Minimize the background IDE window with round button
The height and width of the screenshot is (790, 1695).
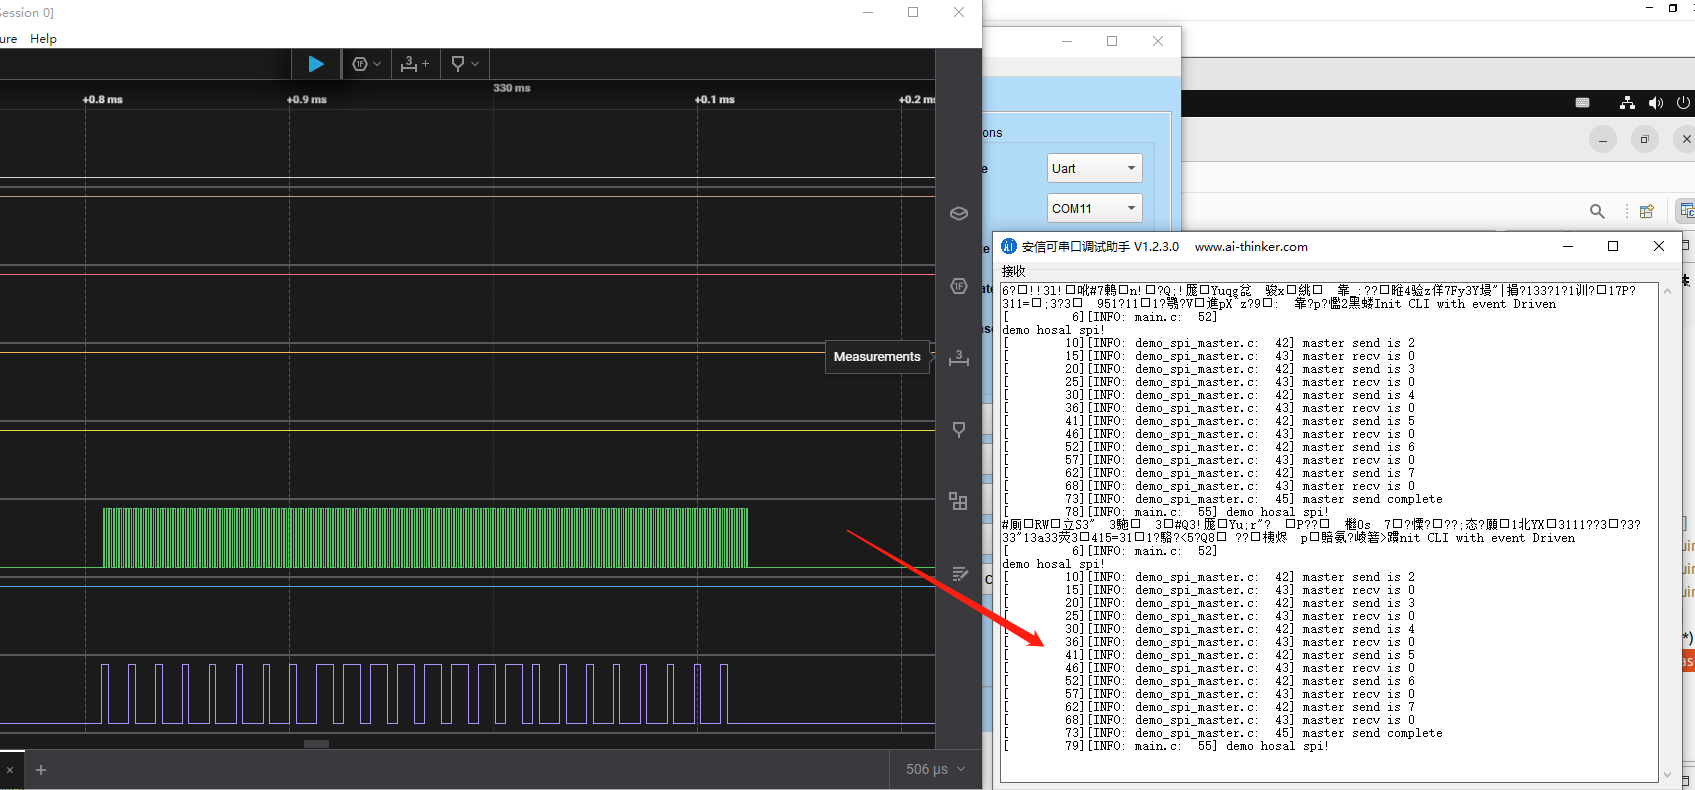coord(1603,140)
